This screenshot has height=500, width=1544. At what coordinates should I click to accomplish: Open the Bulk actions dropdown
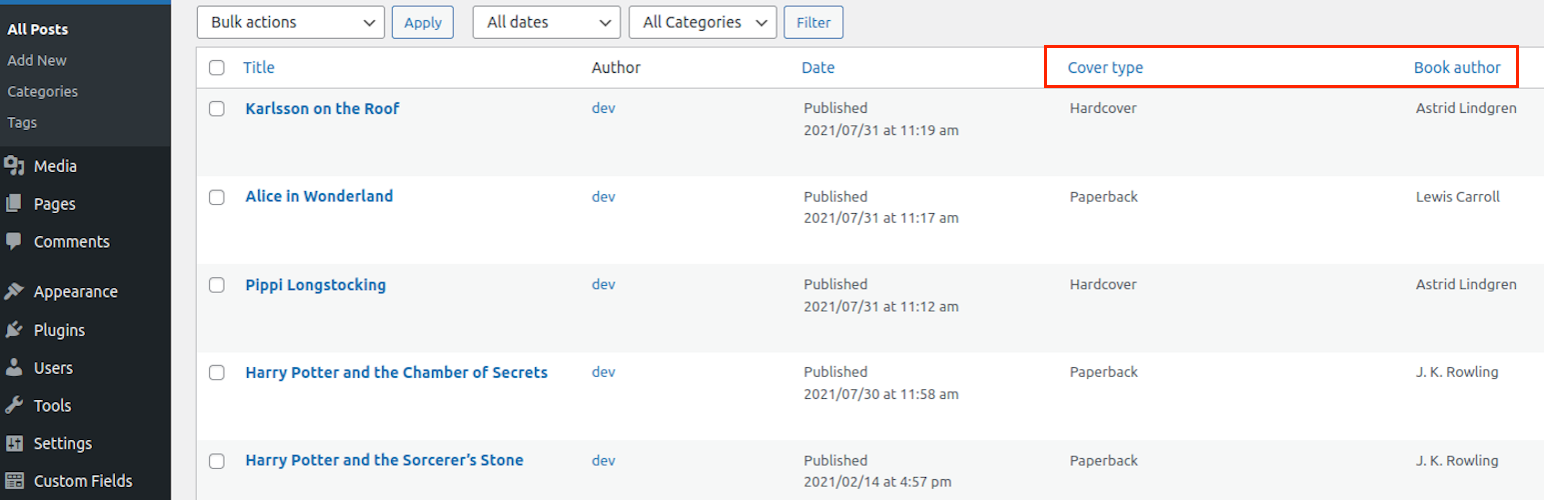pyautogui.click(x=291, y=22)
